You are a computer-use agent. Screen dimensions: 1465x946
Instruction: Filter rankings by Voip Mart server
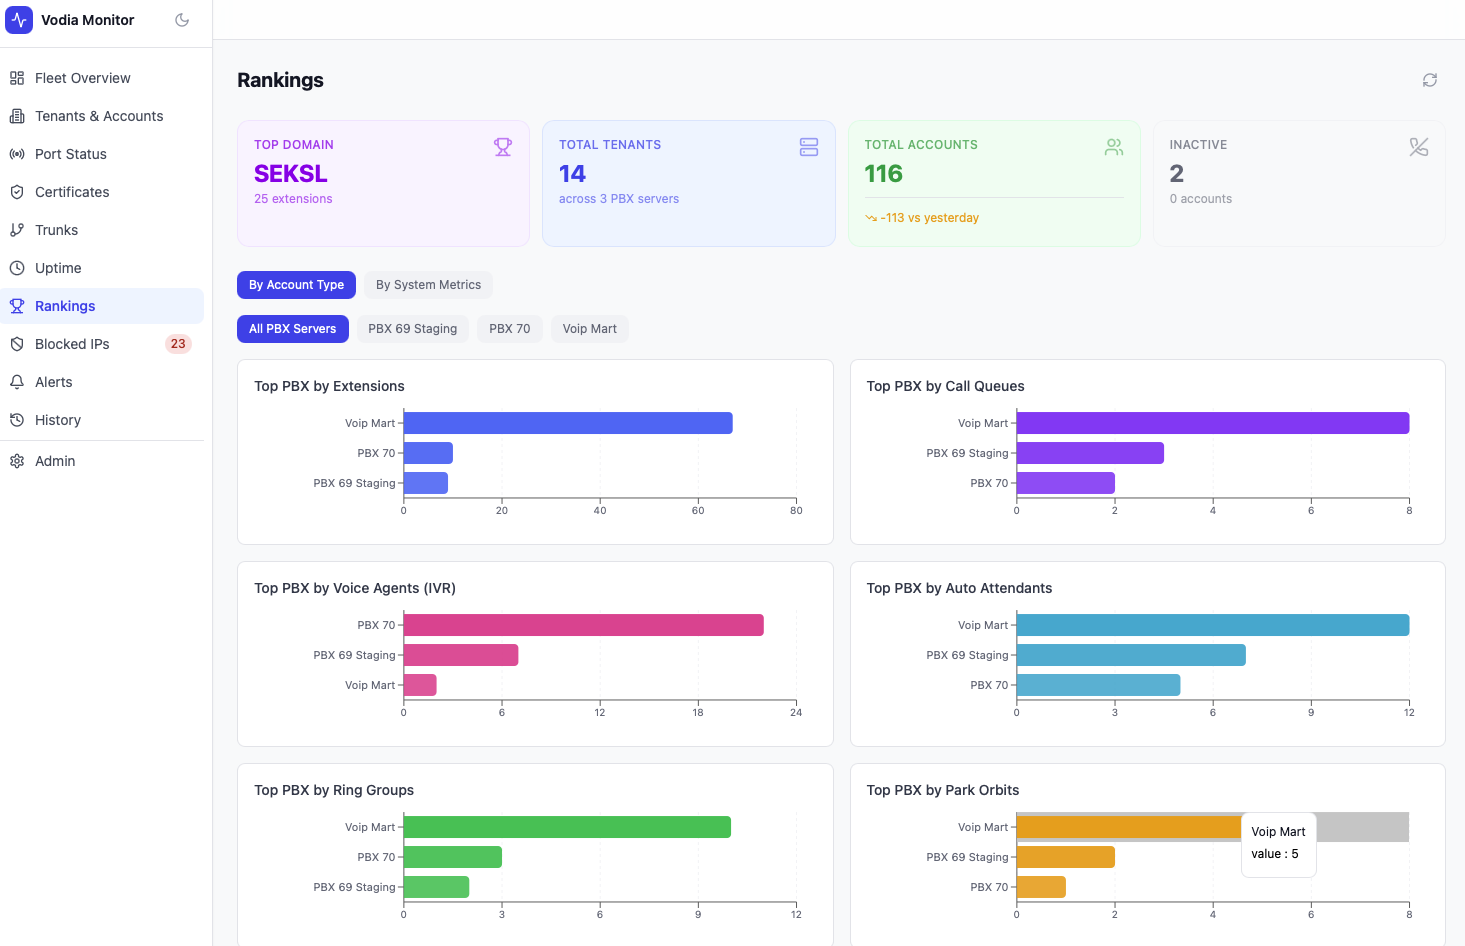click(589, 329)
